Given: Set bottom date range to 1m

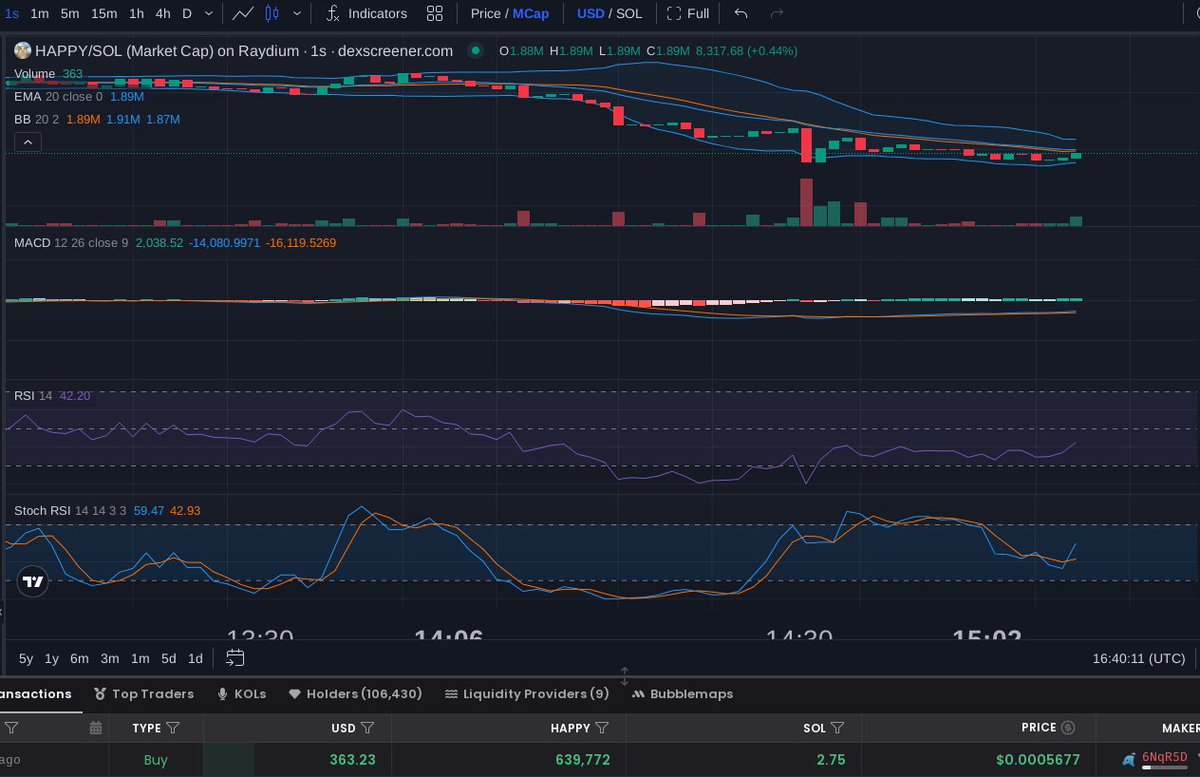Looking at the screenshot, I should (140, 658).
